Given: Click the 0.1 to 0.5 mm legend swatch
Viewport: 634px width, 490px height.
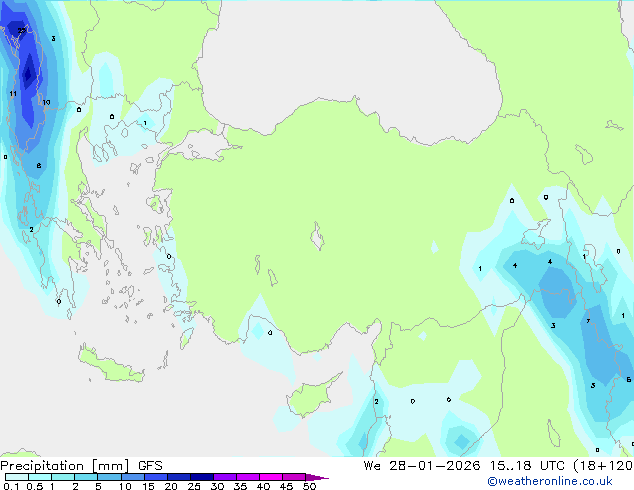Looking at the screenshot, I should [17, 477].
